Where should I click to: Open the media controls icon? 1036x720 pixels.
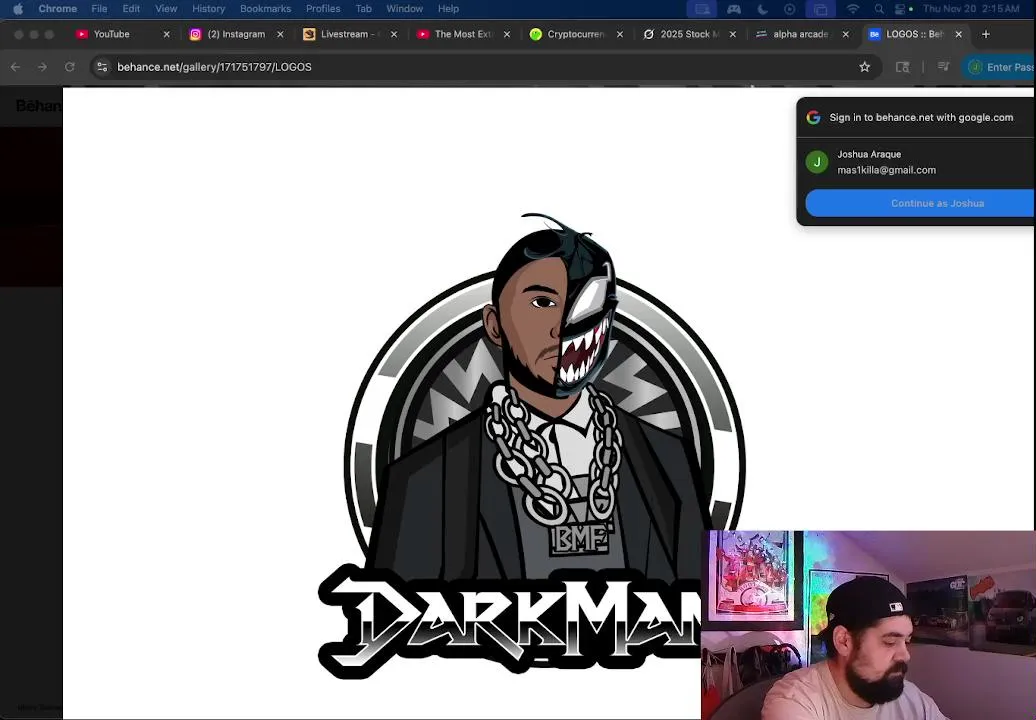pos(944,67)
